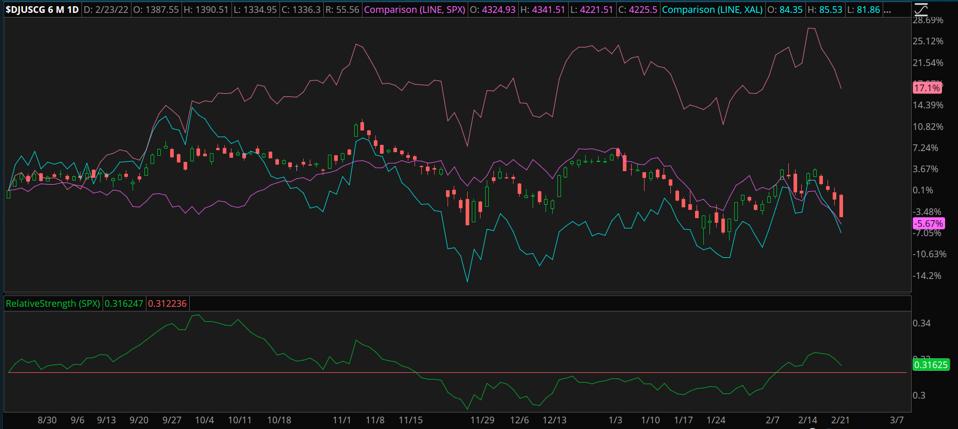
Task: Click the pink 17.1% price bubble
Action: click(927, 88)
